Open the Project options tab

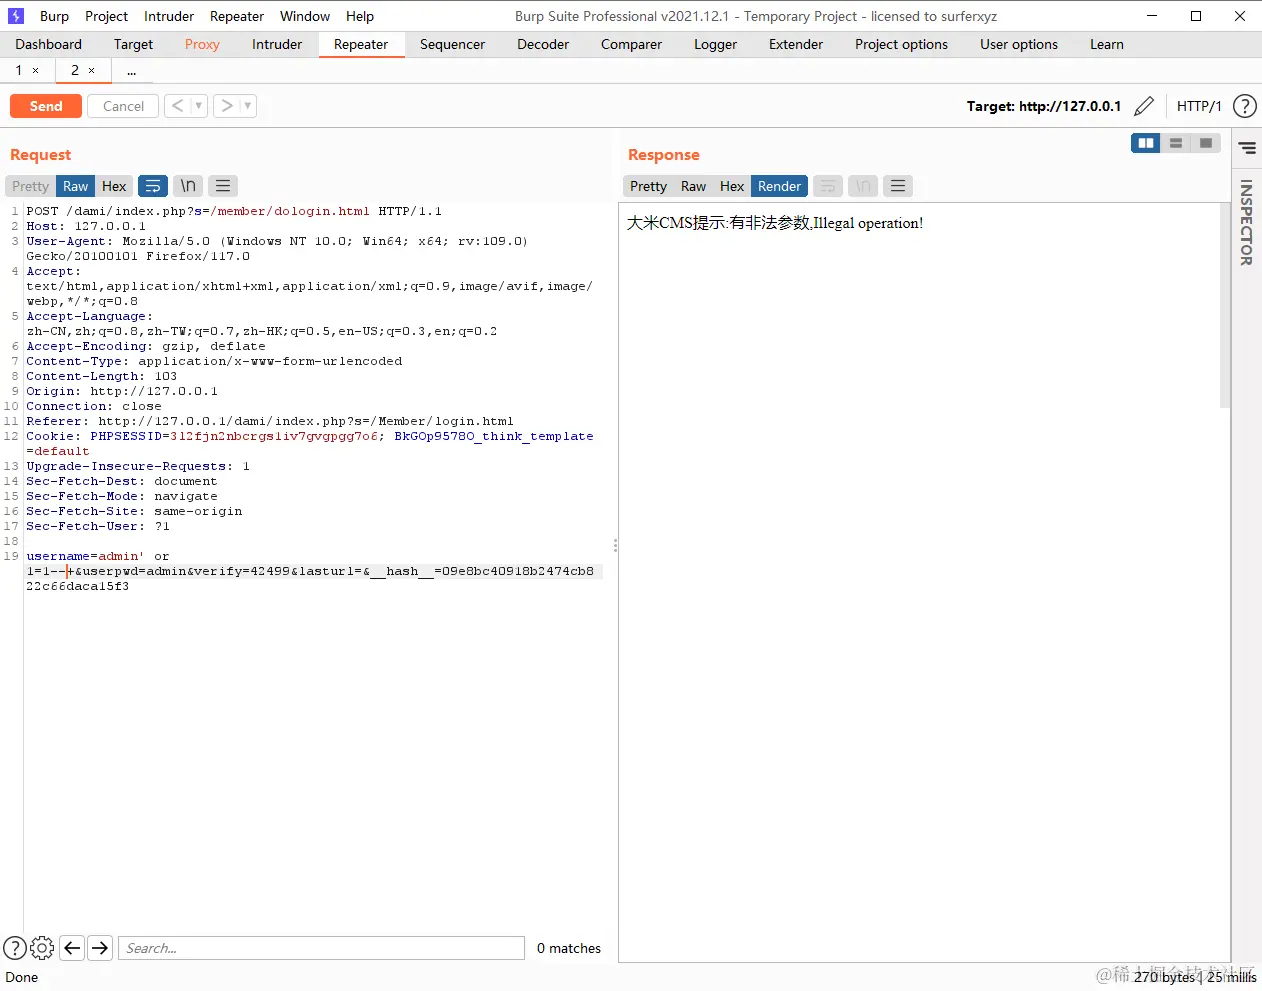[901, 44]
